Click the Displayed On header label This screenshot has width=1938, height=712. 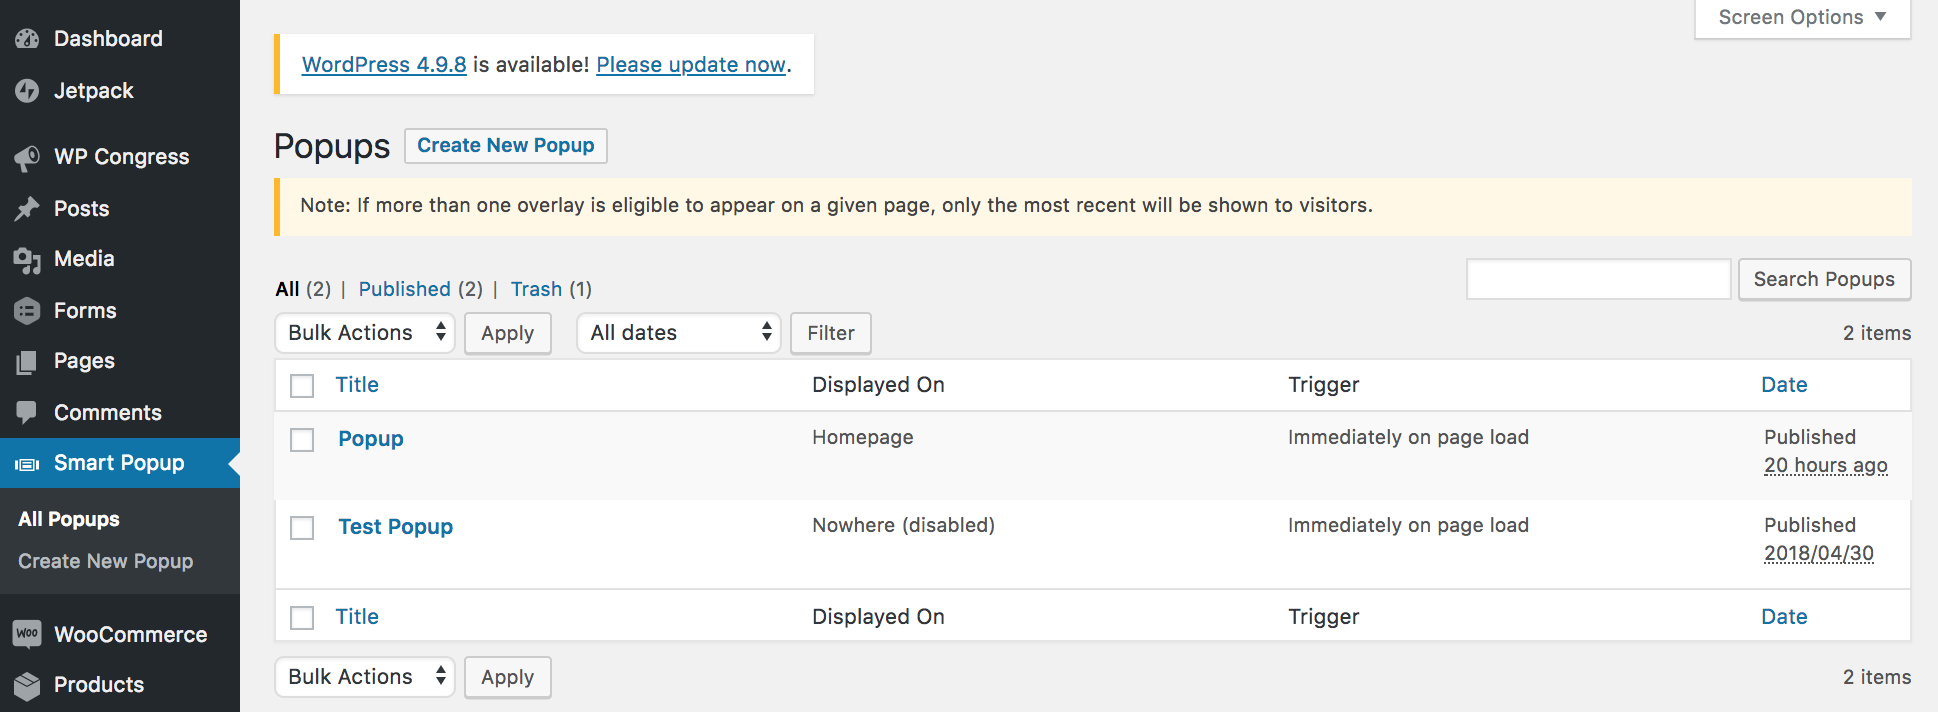(878, 385)
